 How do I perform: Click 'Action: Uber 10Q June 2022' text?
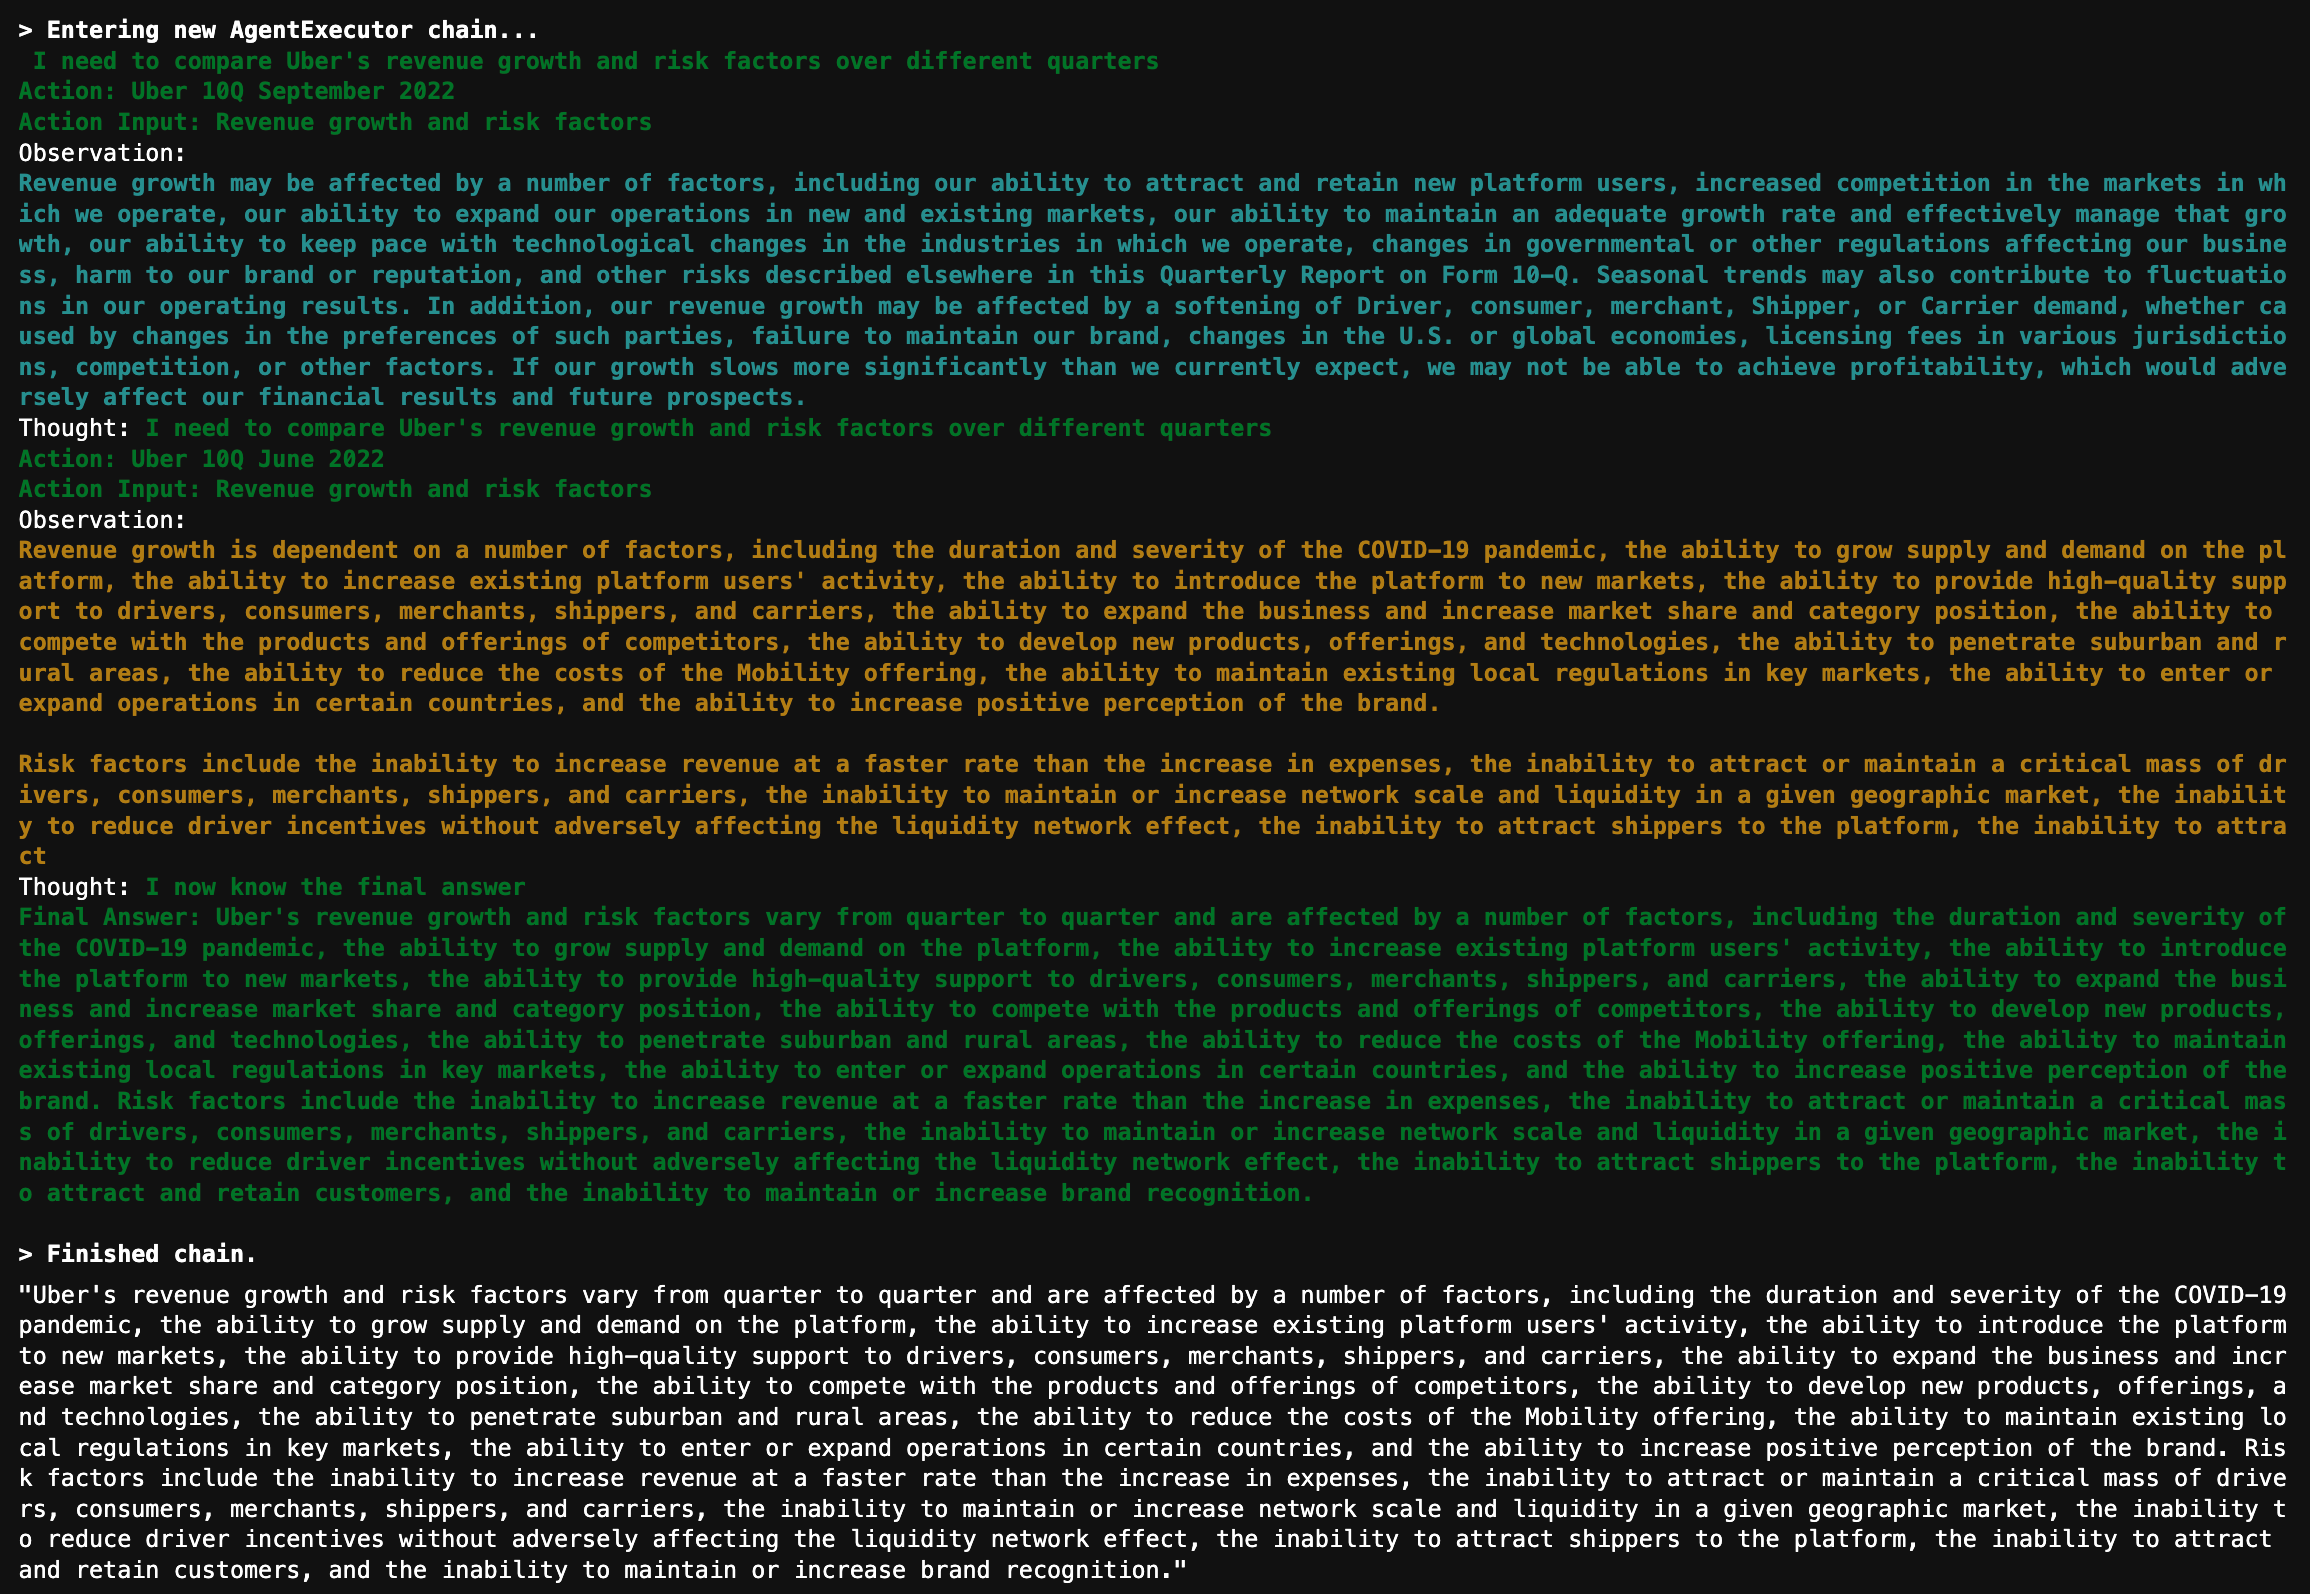201,459
